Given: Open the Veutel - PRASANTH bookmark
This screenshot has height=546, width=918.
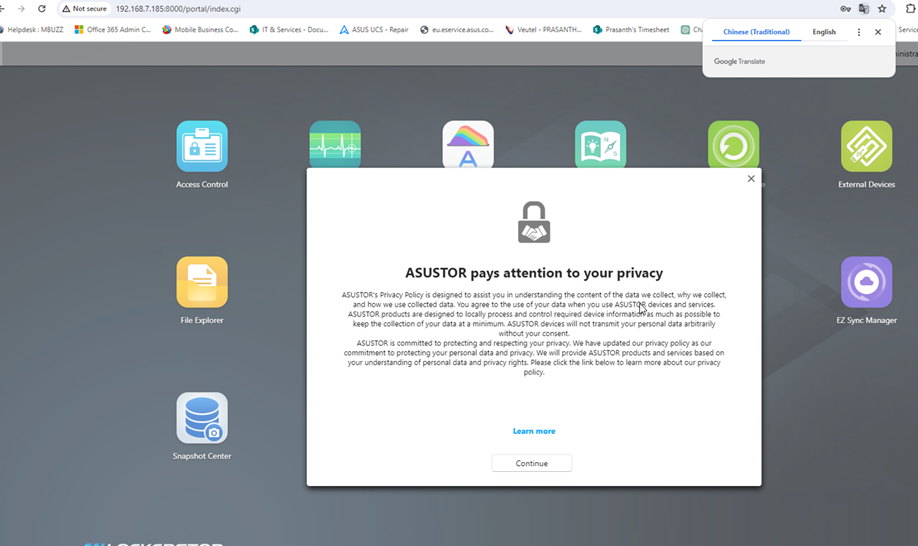Looking at the screenshot, I should pyautogui.click(x=544, y=29).
